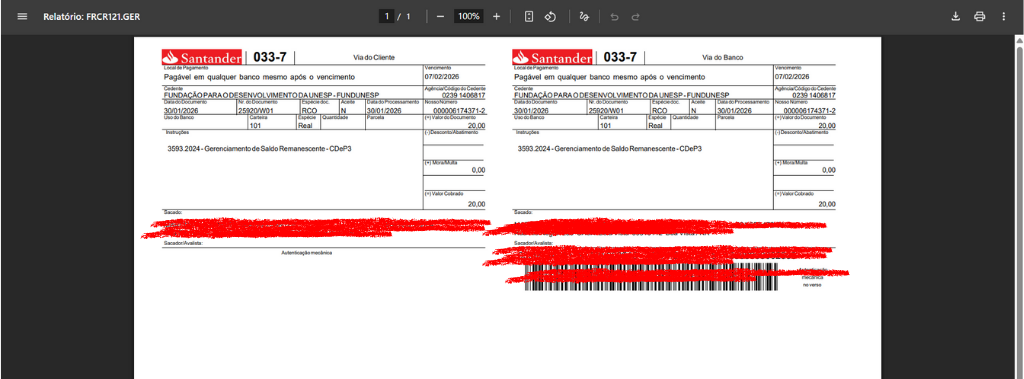Click Autenticação mecânica text in client copy
Image resolution: width=1024 pixels, height=379 pixels.
[306, 252]
